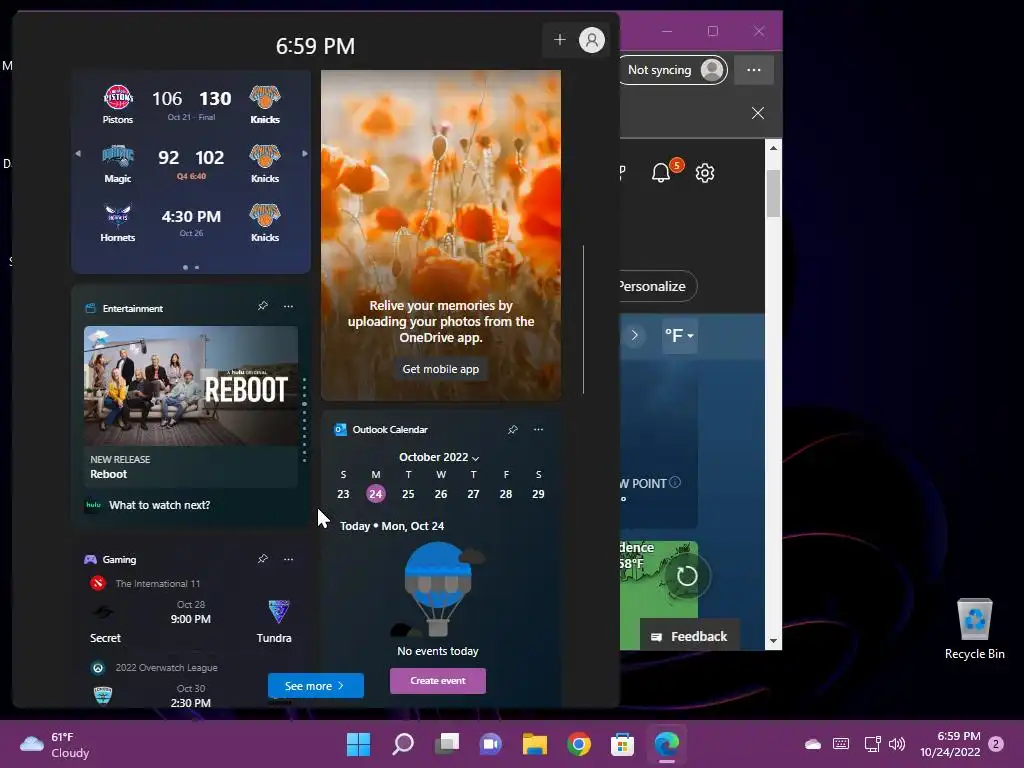
Task: Click OneDrive cloud tray icon
Action: (x=812, y=744)
